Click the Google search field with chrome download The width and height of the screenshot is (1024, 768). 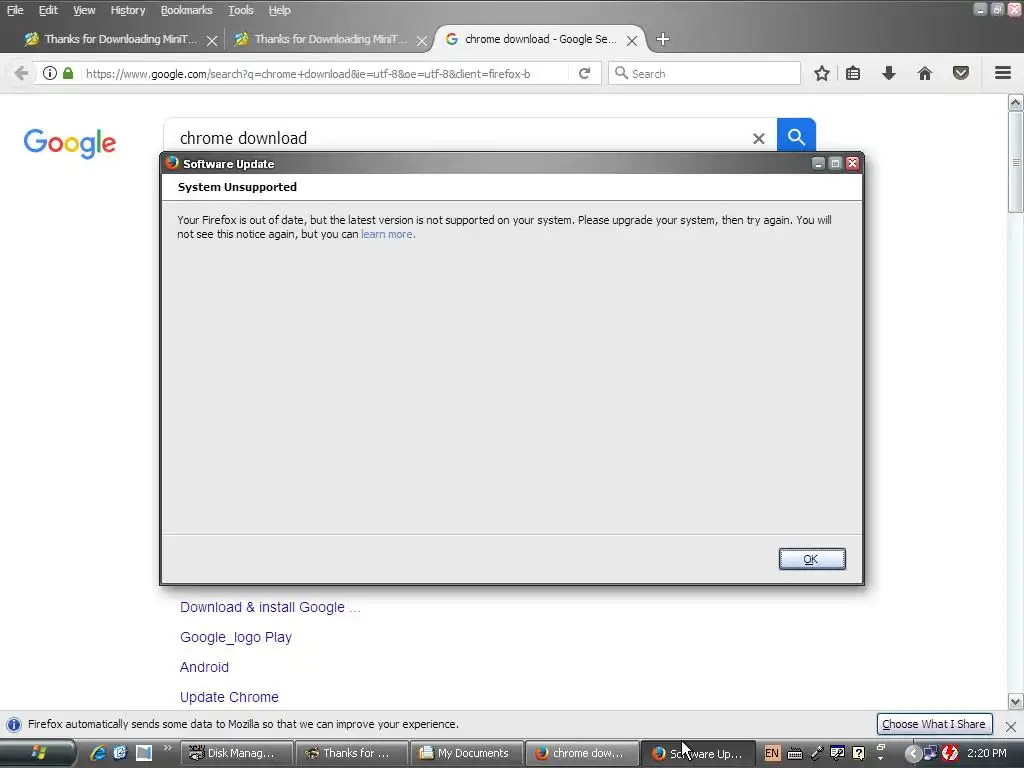[x=457, y=138]
